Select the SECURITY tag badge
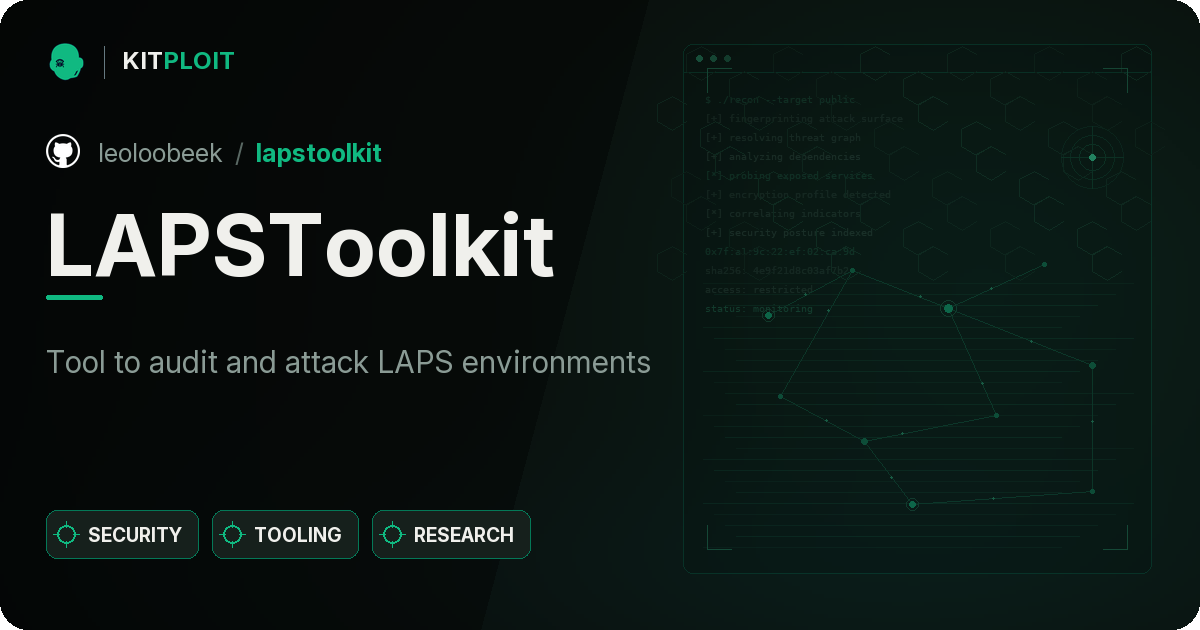 [x=122, y=535]
